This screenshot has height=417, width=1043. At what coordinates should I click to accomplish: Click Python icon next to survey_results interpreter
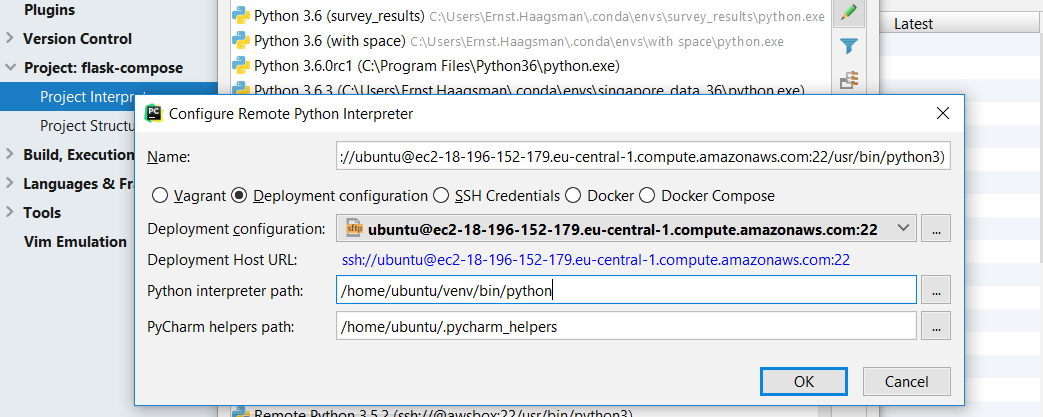click(x=240, y=16)
